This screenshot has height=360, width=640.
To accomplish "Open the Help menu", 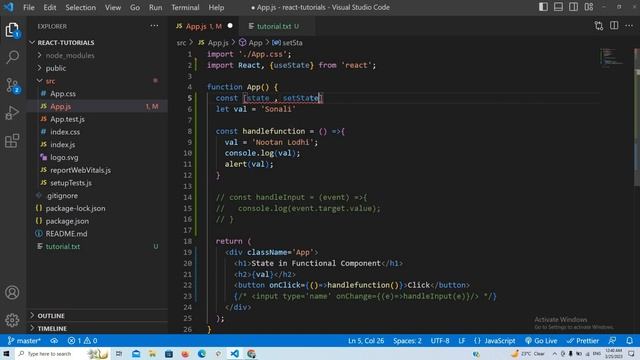I will pyautogui.click(x=216, y=7).
